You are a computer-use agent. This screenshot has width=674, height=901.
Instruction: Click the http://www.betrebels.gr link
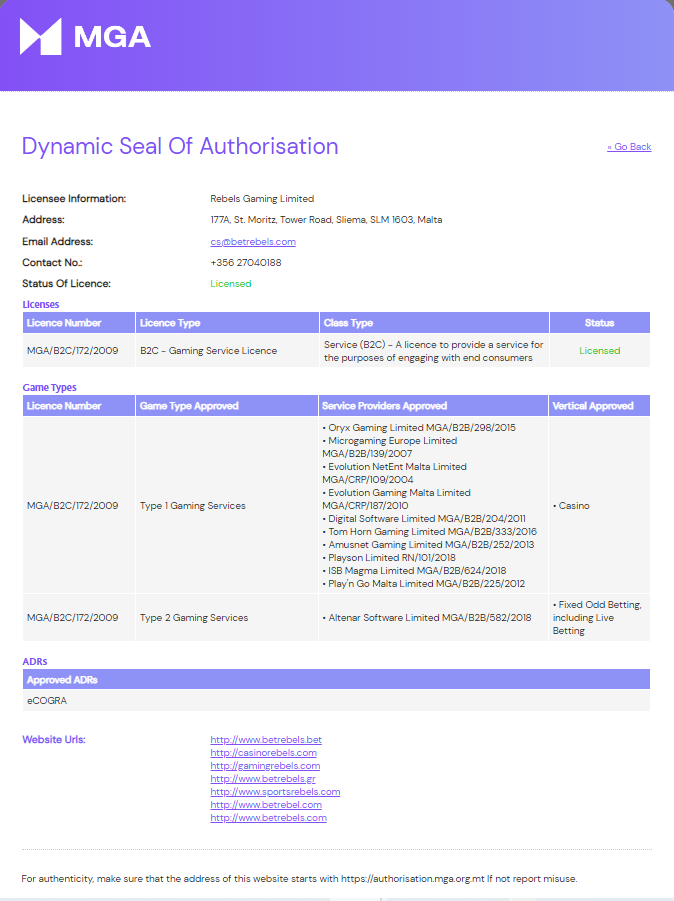click(263, 779)
